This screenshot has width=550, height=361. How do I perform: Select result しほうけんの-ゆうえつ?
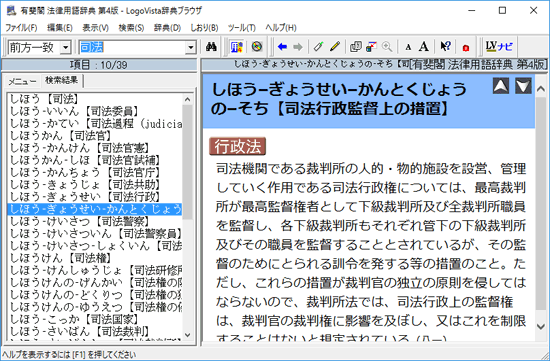point(95,307)
